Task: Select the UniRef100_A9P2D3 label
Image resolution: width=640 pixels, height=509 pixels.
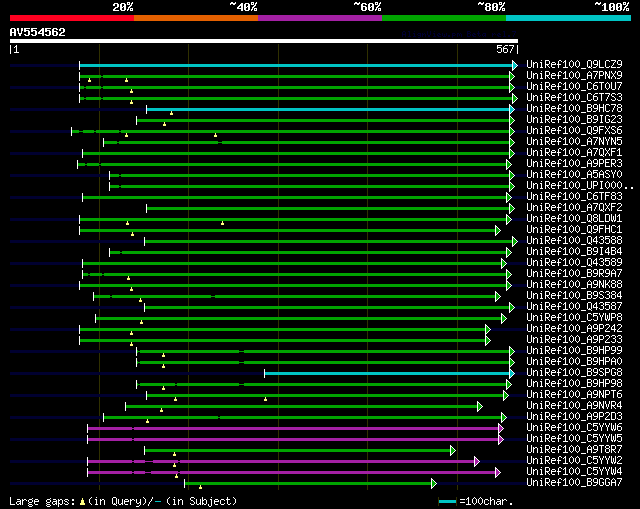Action: 574,417
